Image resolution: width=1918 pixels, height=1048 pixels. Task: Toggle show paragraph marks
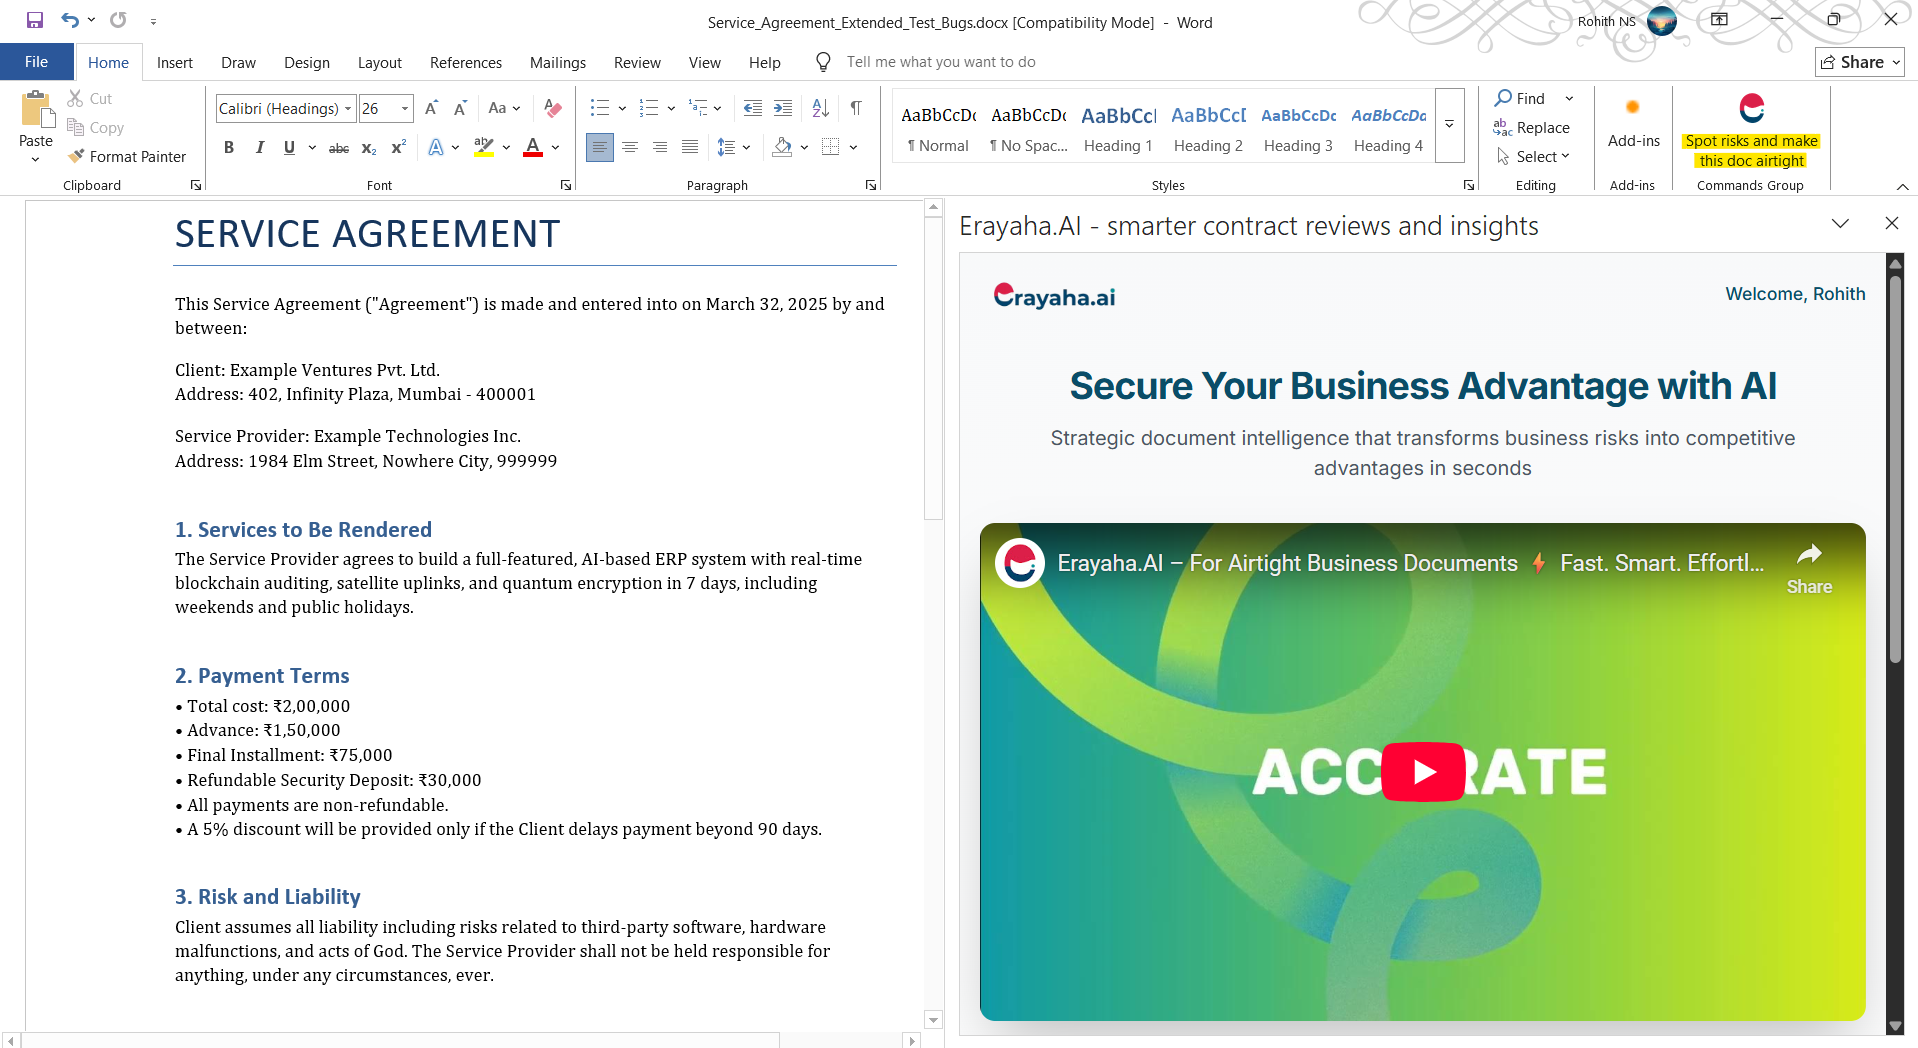coord(856,108)
